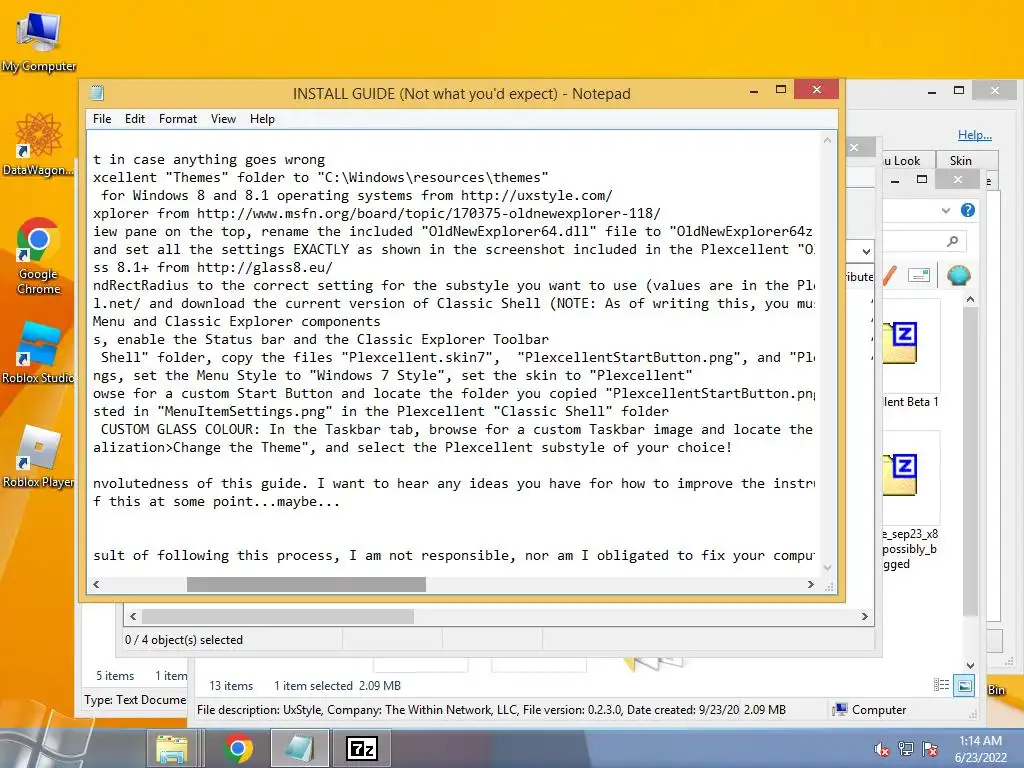Click the taskbar clock showing 1:14 AM
The width and height of the screenshot is (1024, 768).
pyautogui.click(x=980, y=749)
